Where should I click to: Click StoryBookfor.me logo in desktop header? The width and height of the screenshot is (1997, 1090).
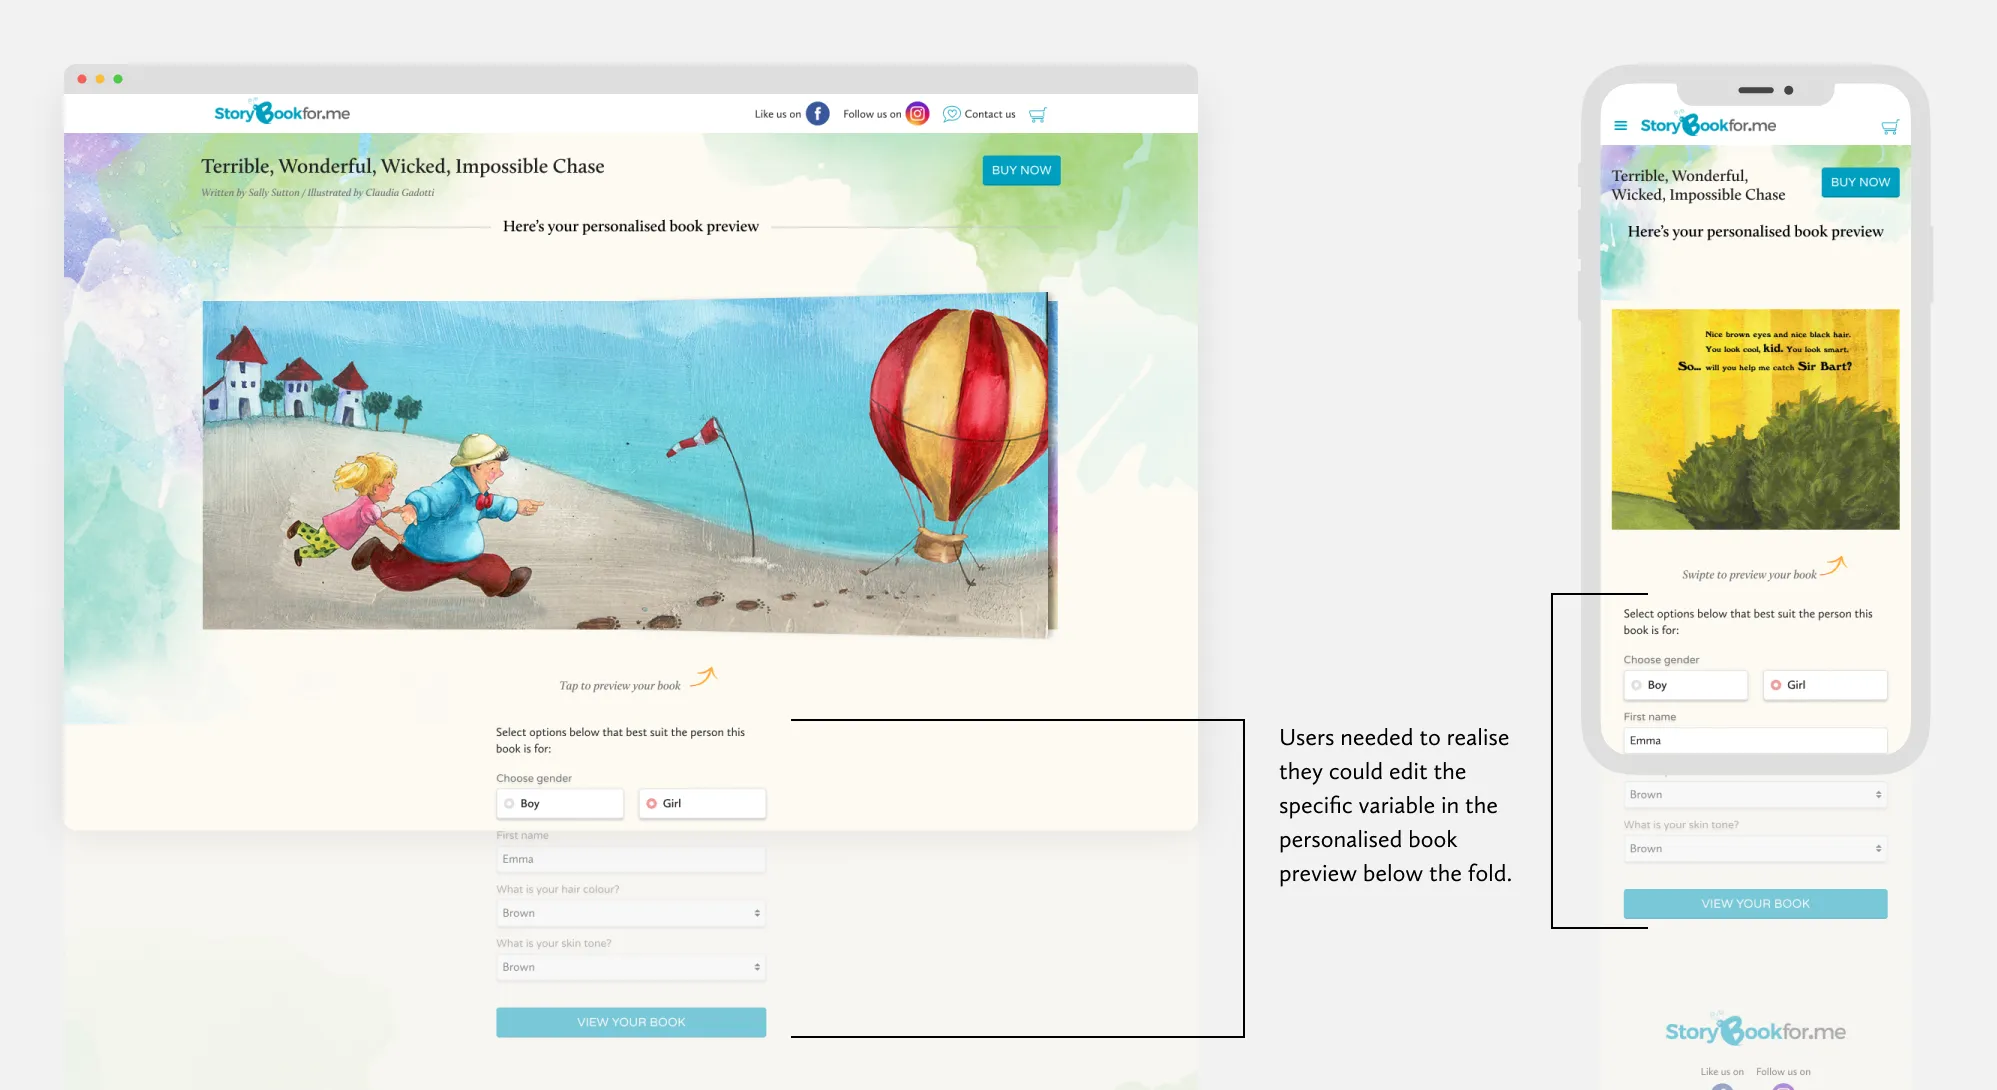tap(282, 112)
